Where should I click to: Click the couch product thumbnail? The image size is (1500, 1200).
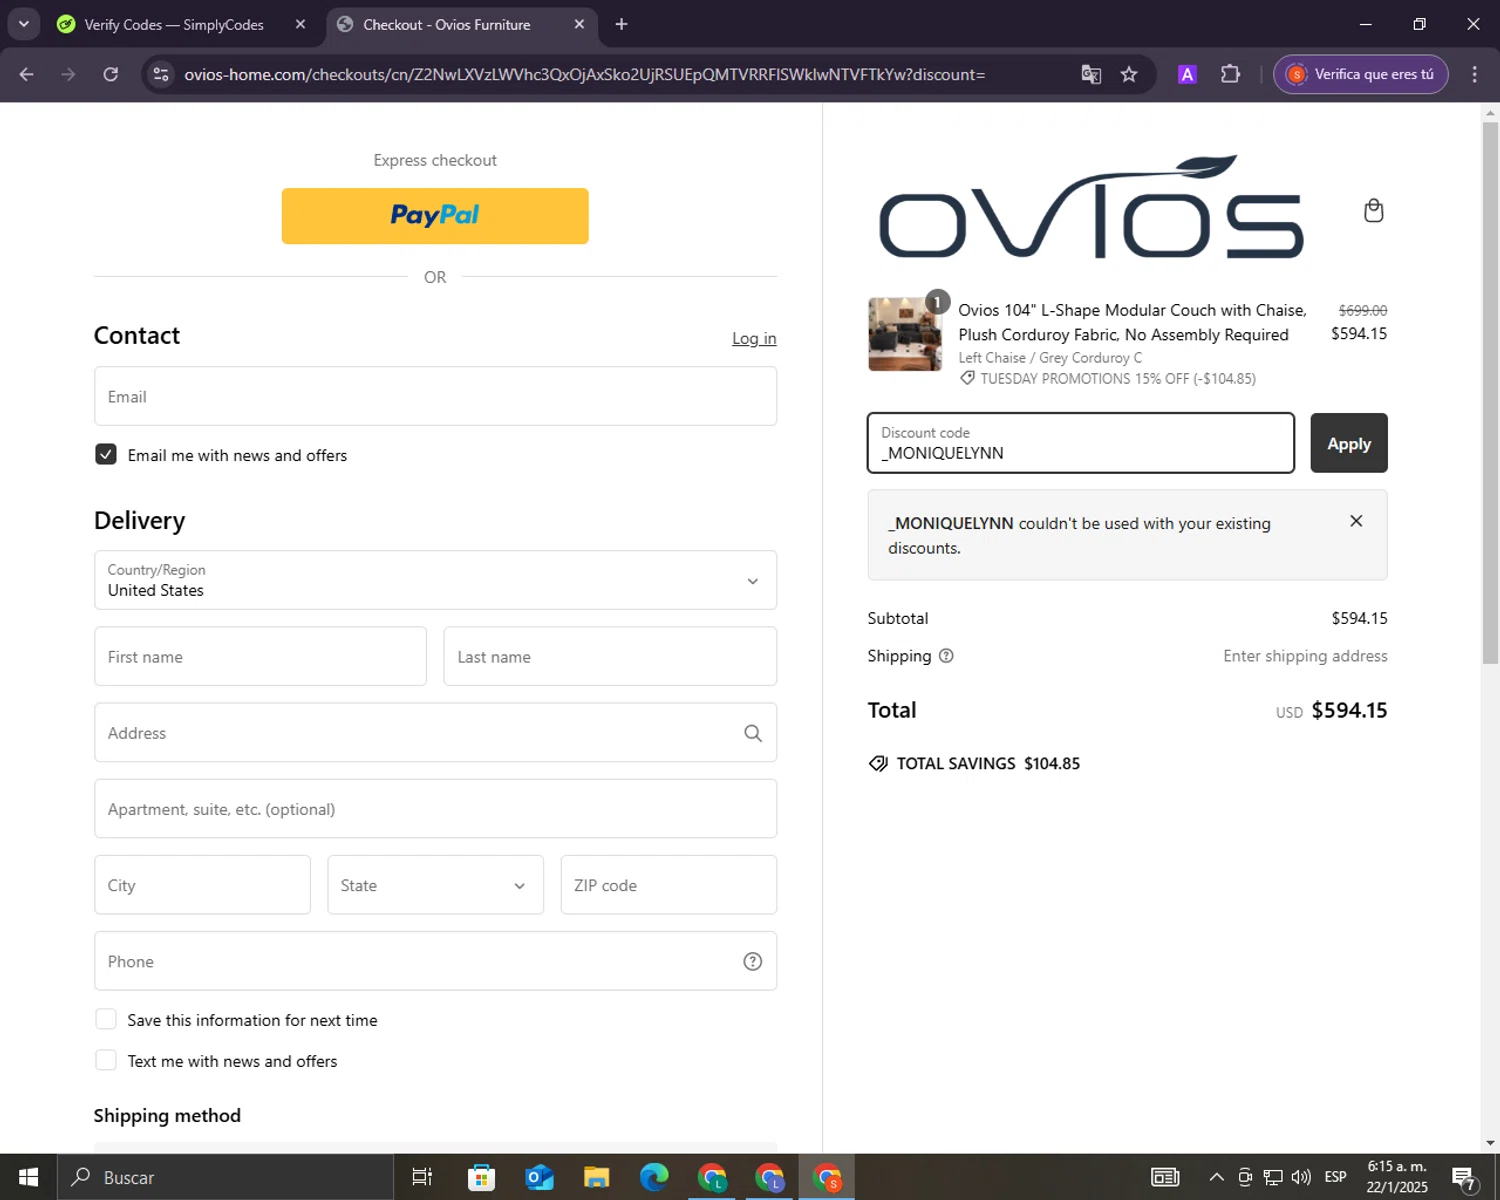point(905,334)
